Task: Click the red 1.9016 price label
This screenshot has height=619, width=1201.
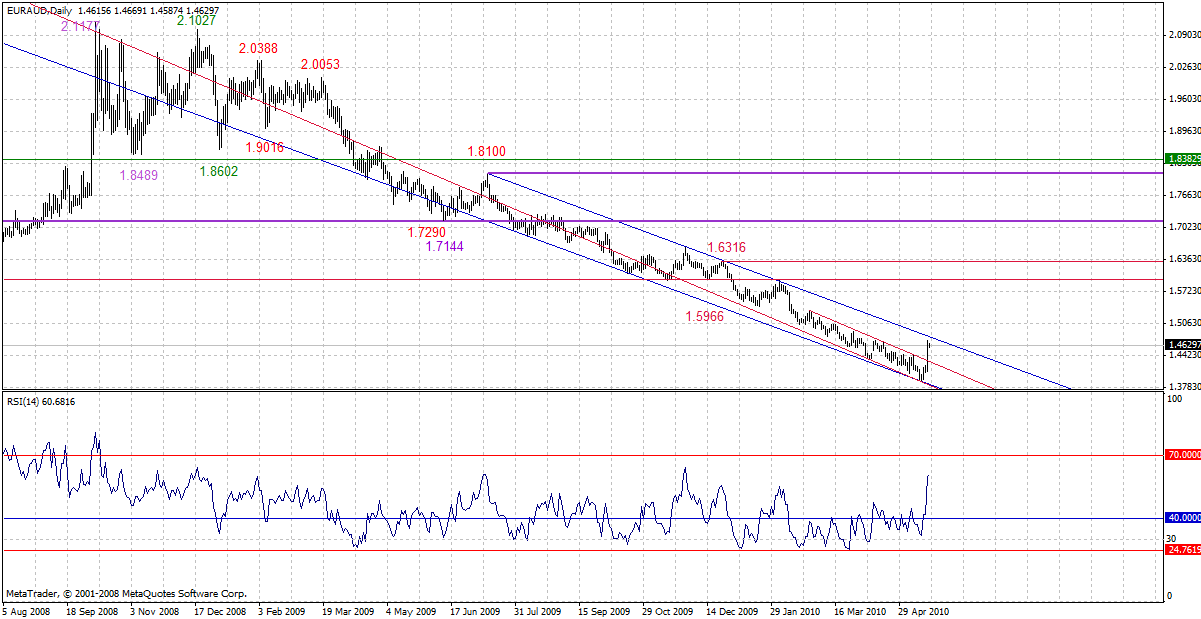Action: coord(264,147)
